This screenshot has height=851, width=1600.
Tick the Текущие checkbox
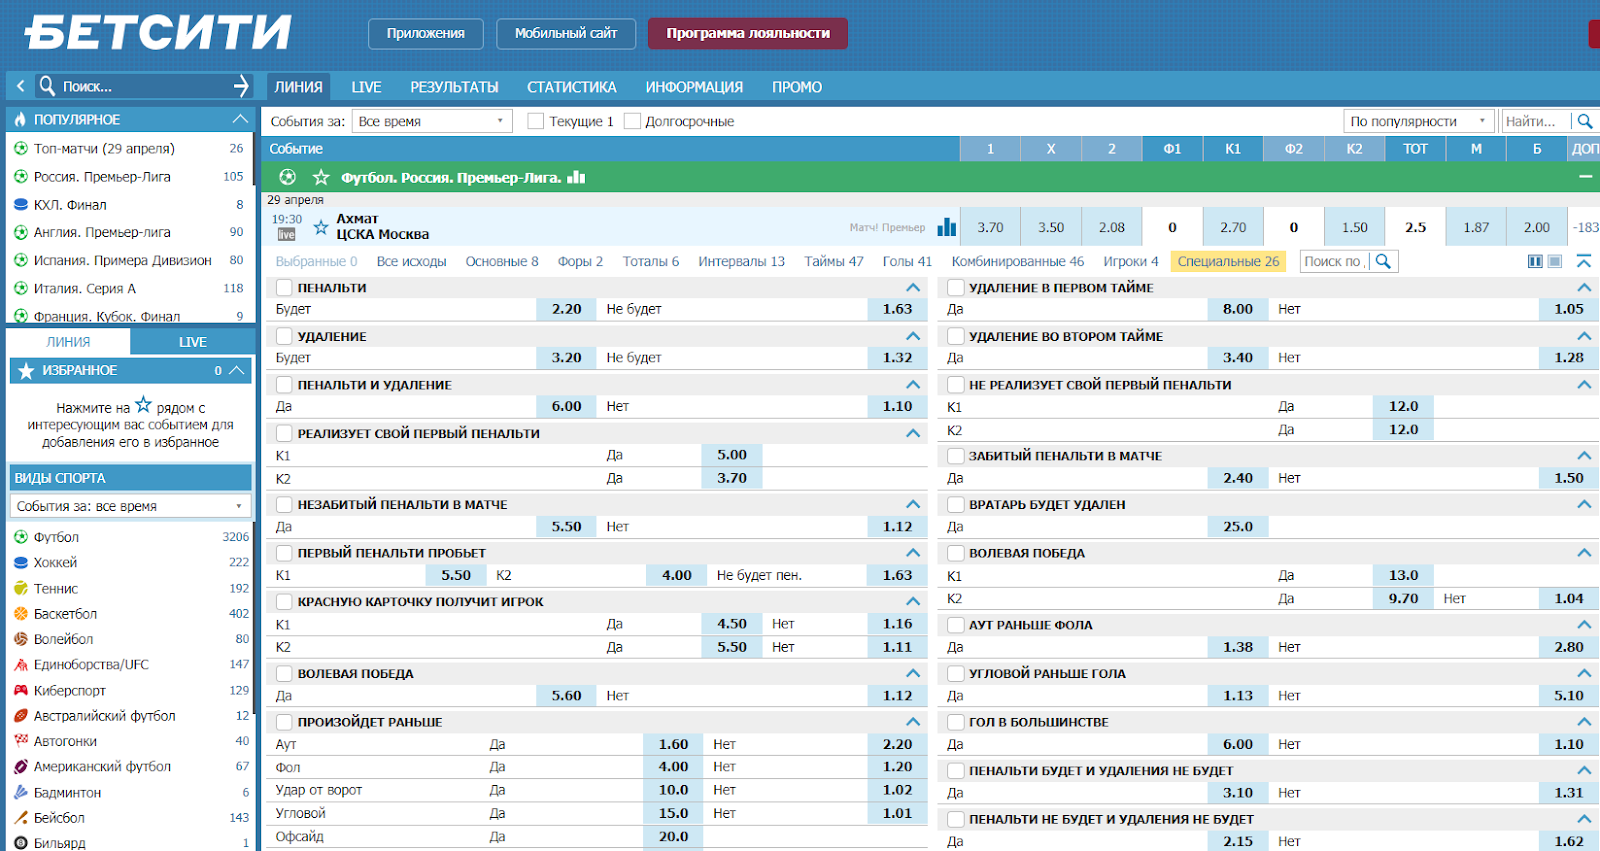pos(535,121)
